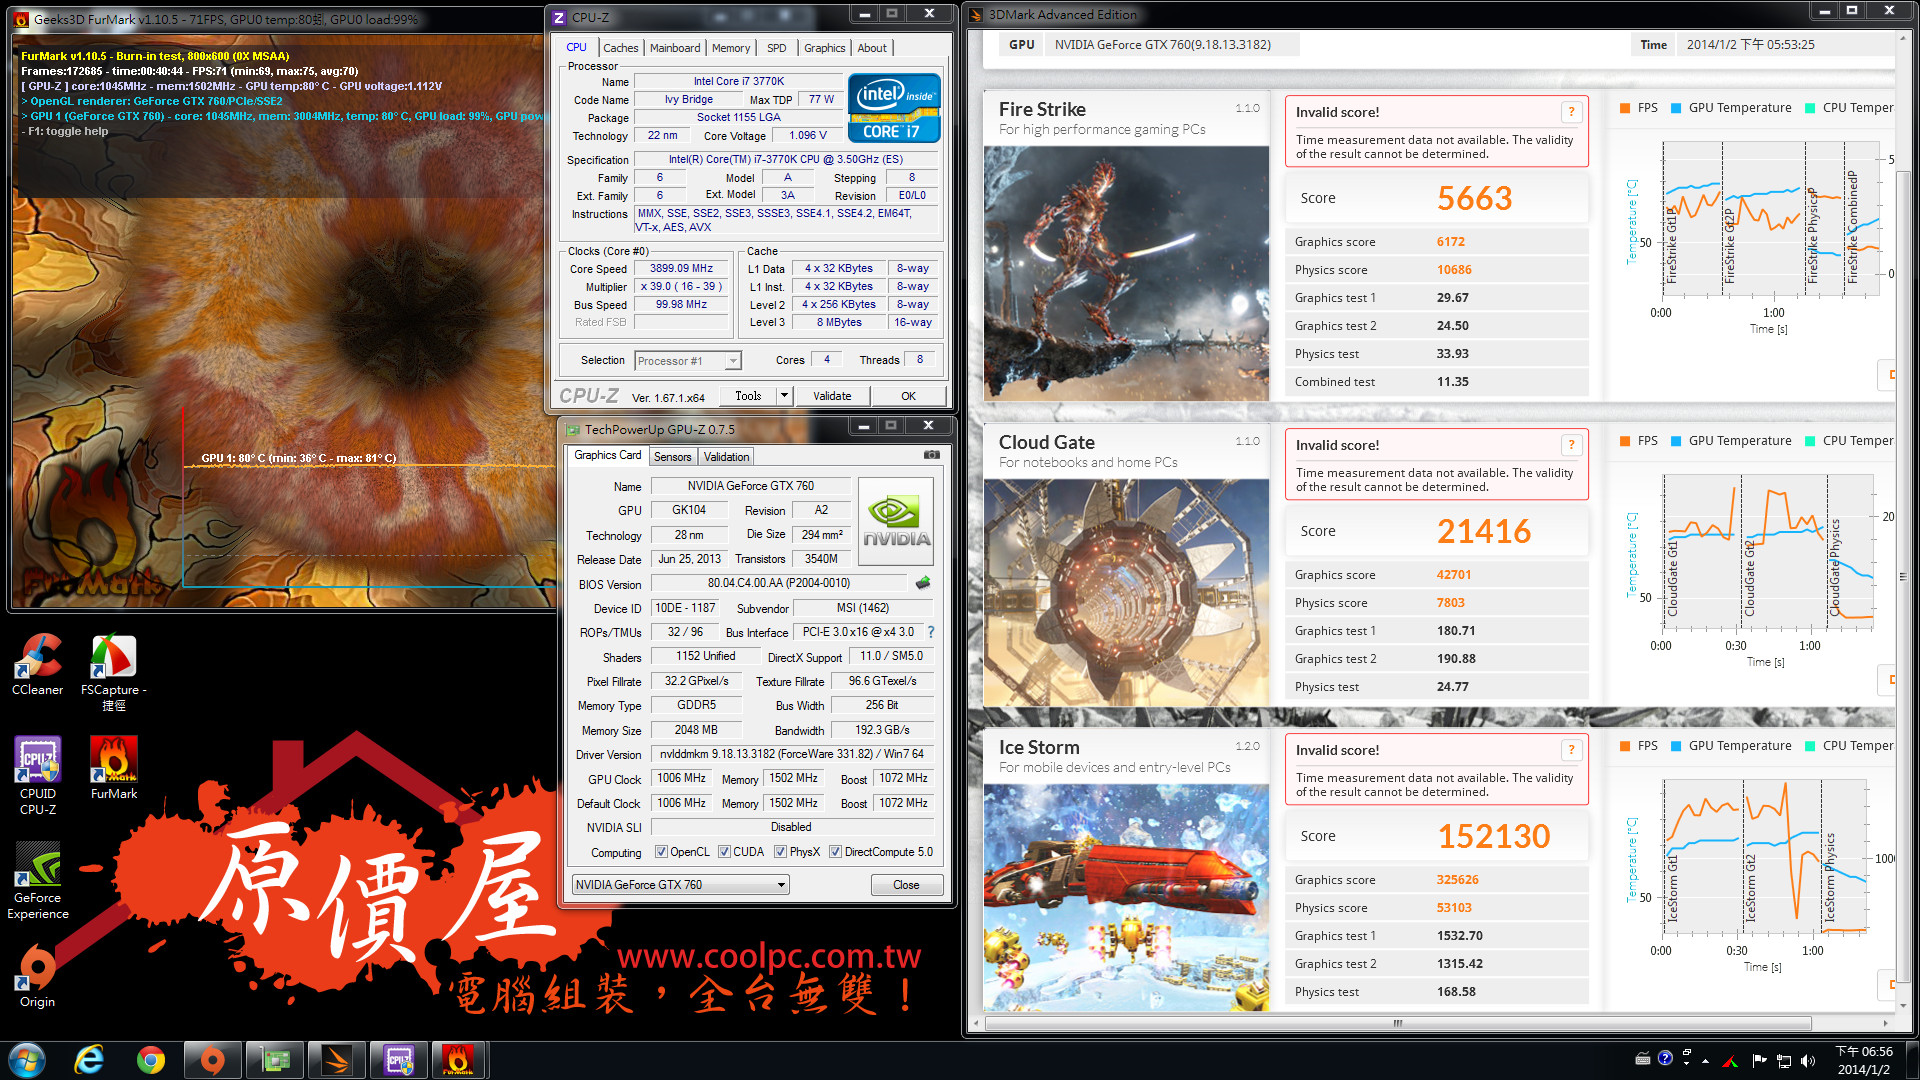
Task: Click the language bar keyboard icon
Action: 1642,1058
